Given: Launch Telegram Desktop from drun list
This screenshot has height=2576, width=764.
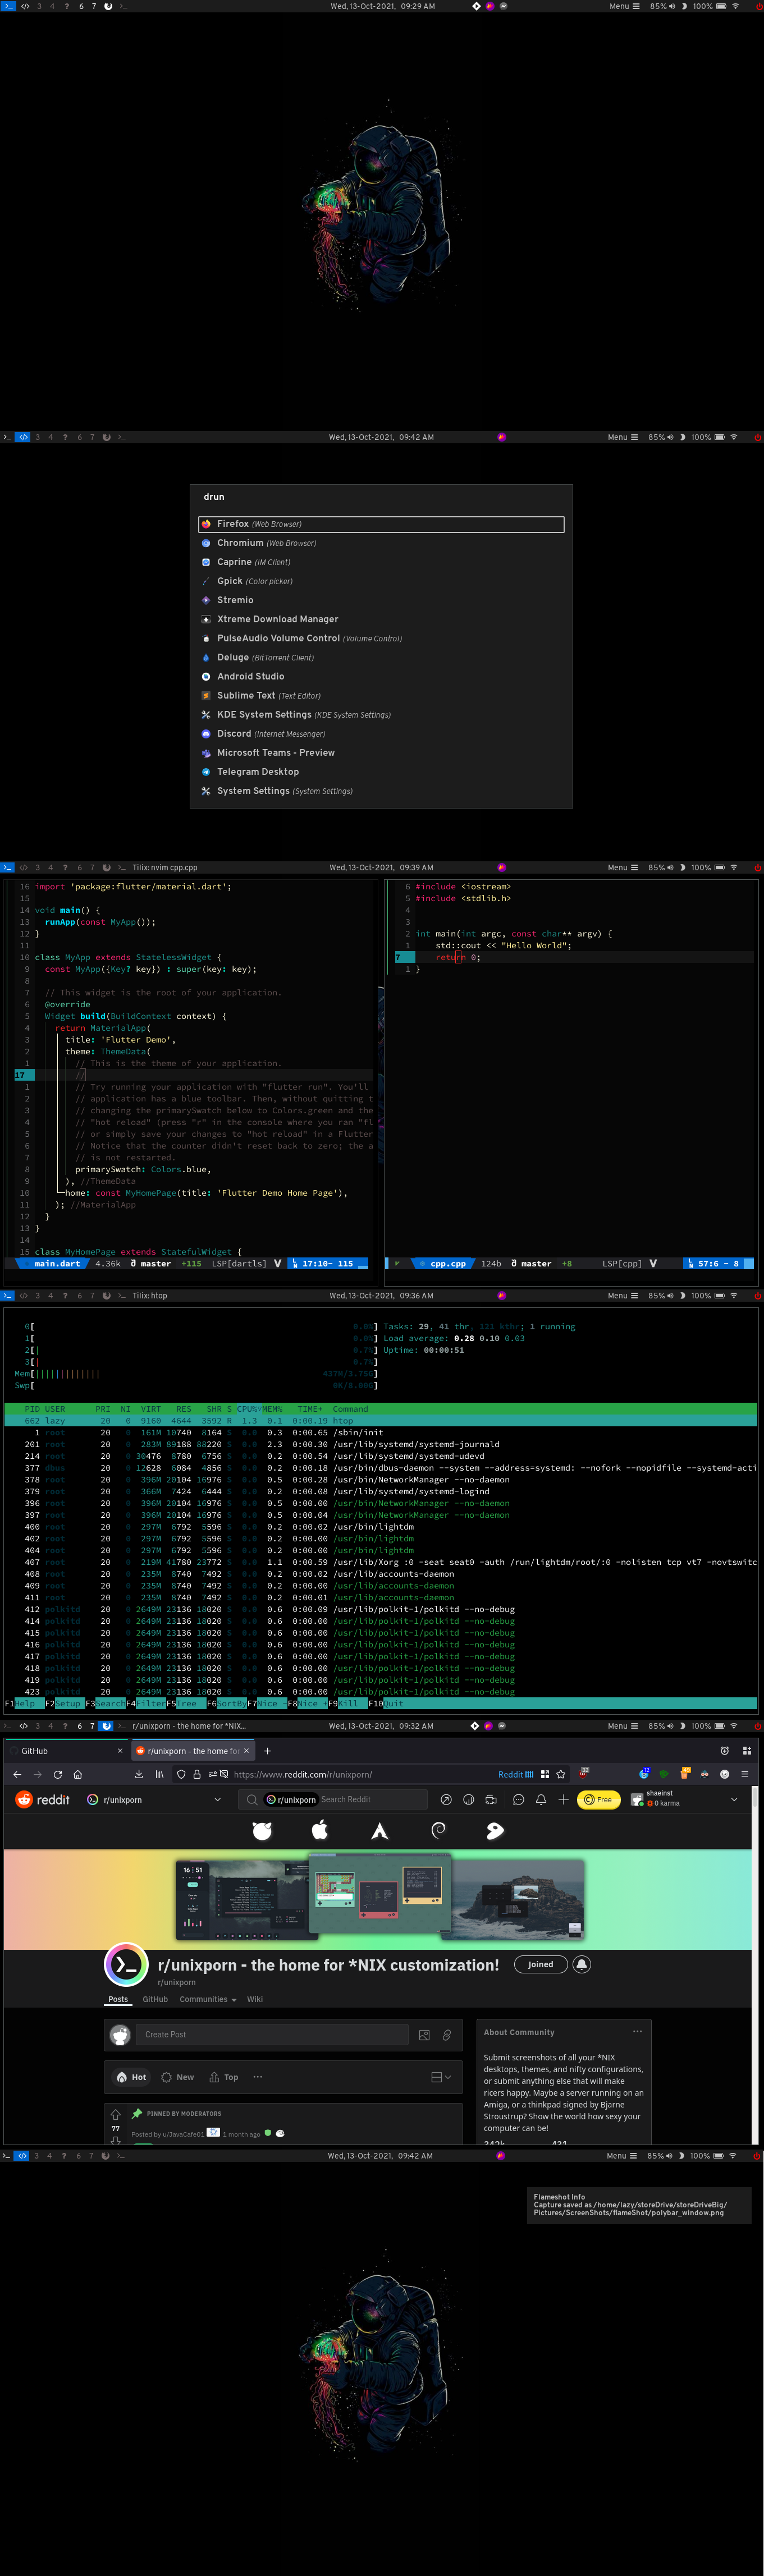Looking at the screenshot, I should tap(381, 772).
